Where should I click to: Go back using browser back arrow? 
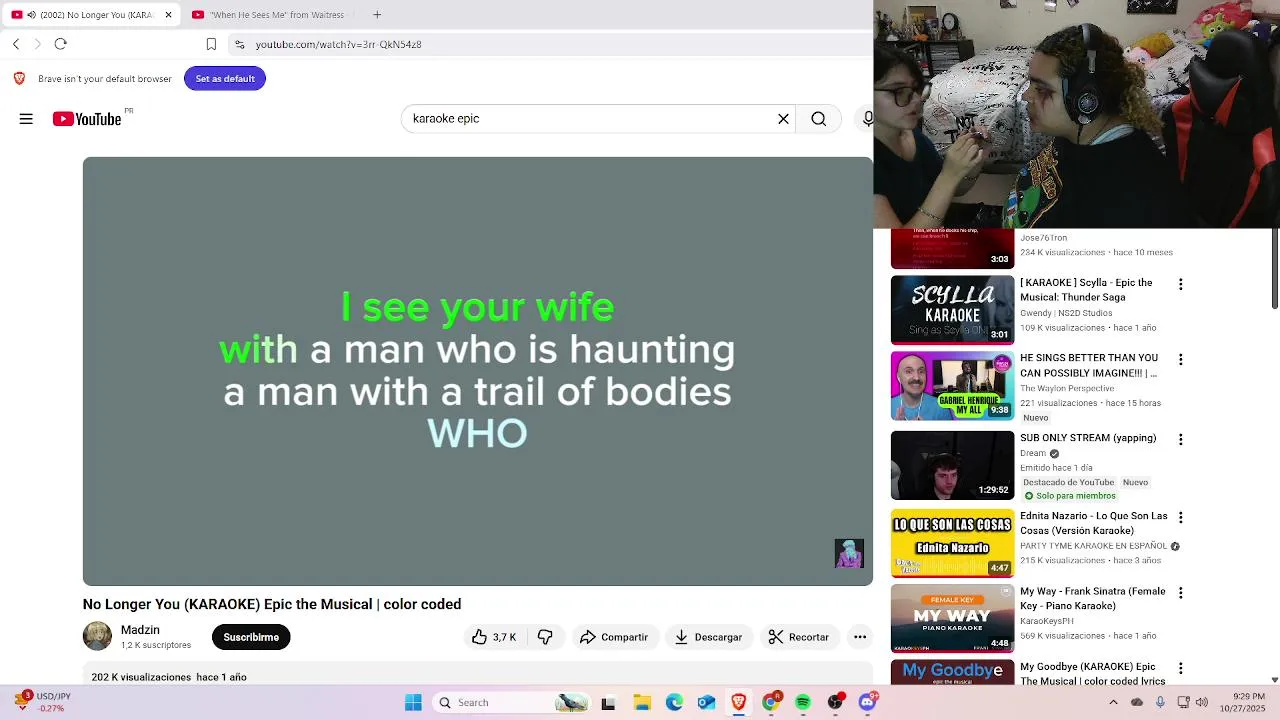pos(16,44)
